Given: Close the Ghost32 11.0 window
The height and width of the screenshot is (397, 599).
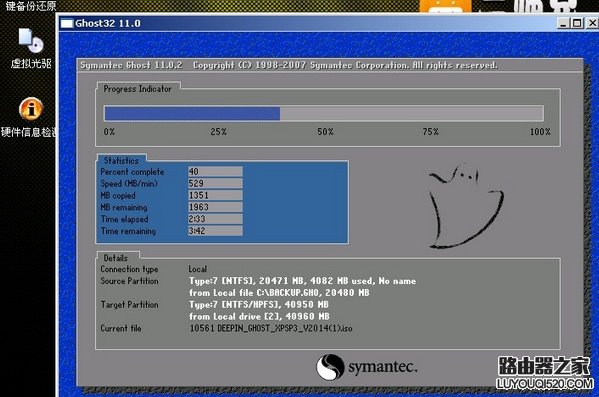Looking at the screenshot, I should 592,23.
